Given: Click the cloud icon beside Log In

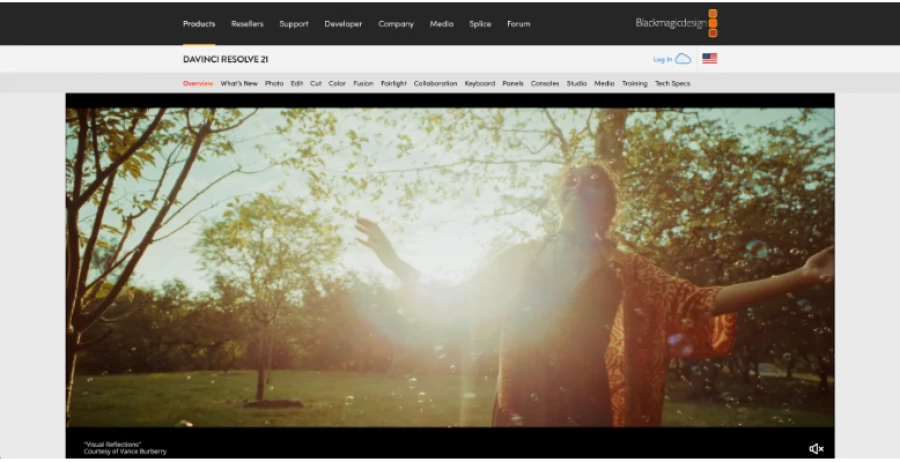Looking at the screenshot, I should click(x=683, y=59).
